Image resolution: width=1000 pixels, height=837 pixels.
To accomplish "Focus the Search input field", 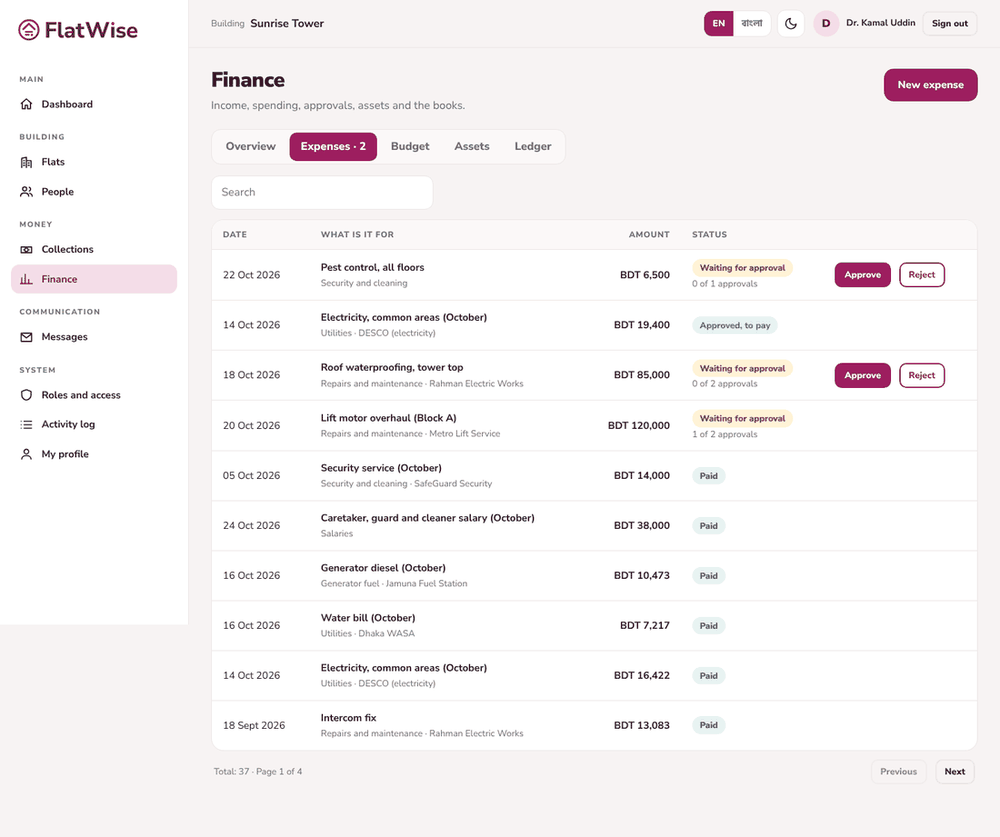I will pyautogui.click(x=322, y=192).
